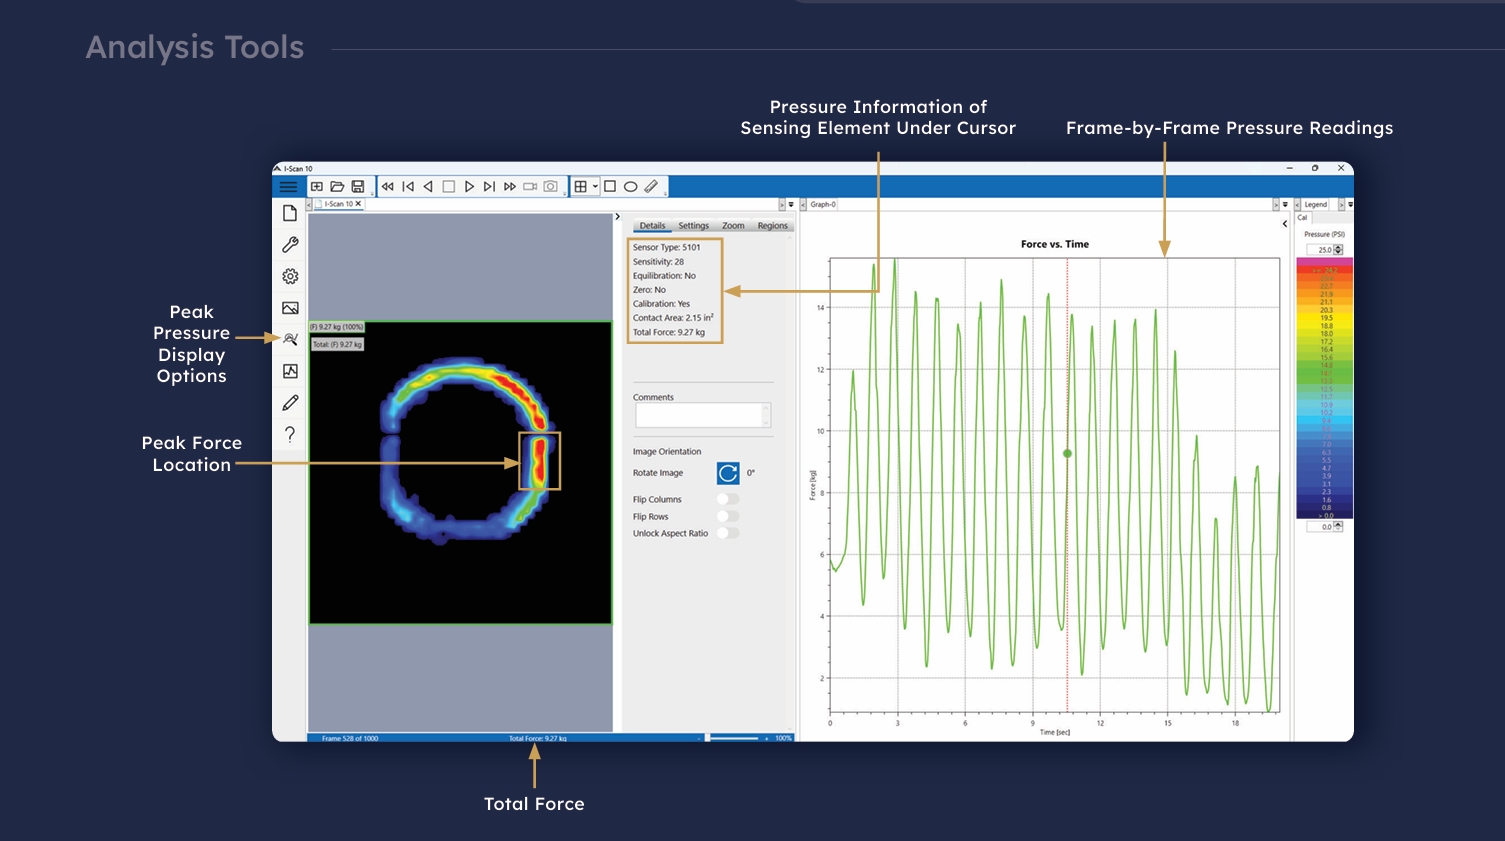
Task: Select the ruler measurement tool
Action: (651, 187)
